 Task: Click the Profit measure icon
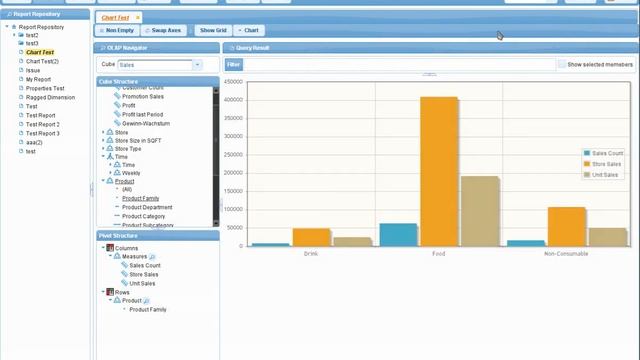117,105
